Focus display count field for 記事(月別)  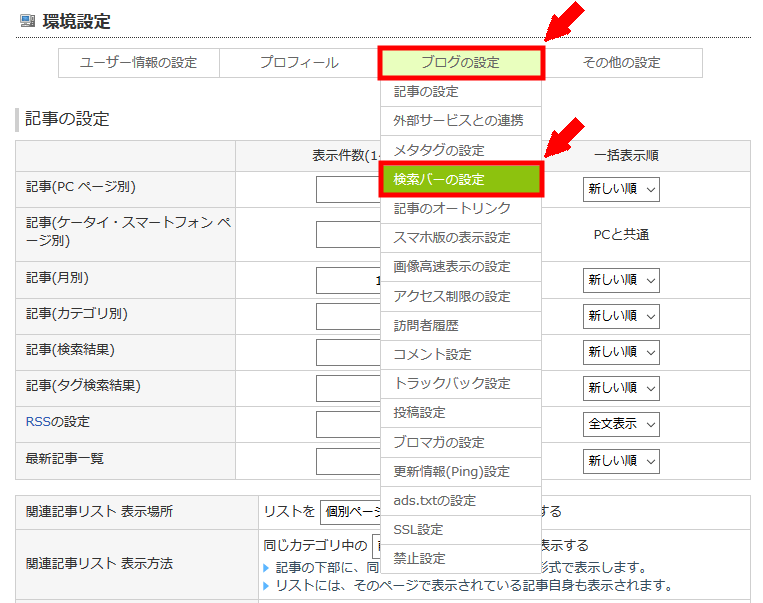pos(348,280)
